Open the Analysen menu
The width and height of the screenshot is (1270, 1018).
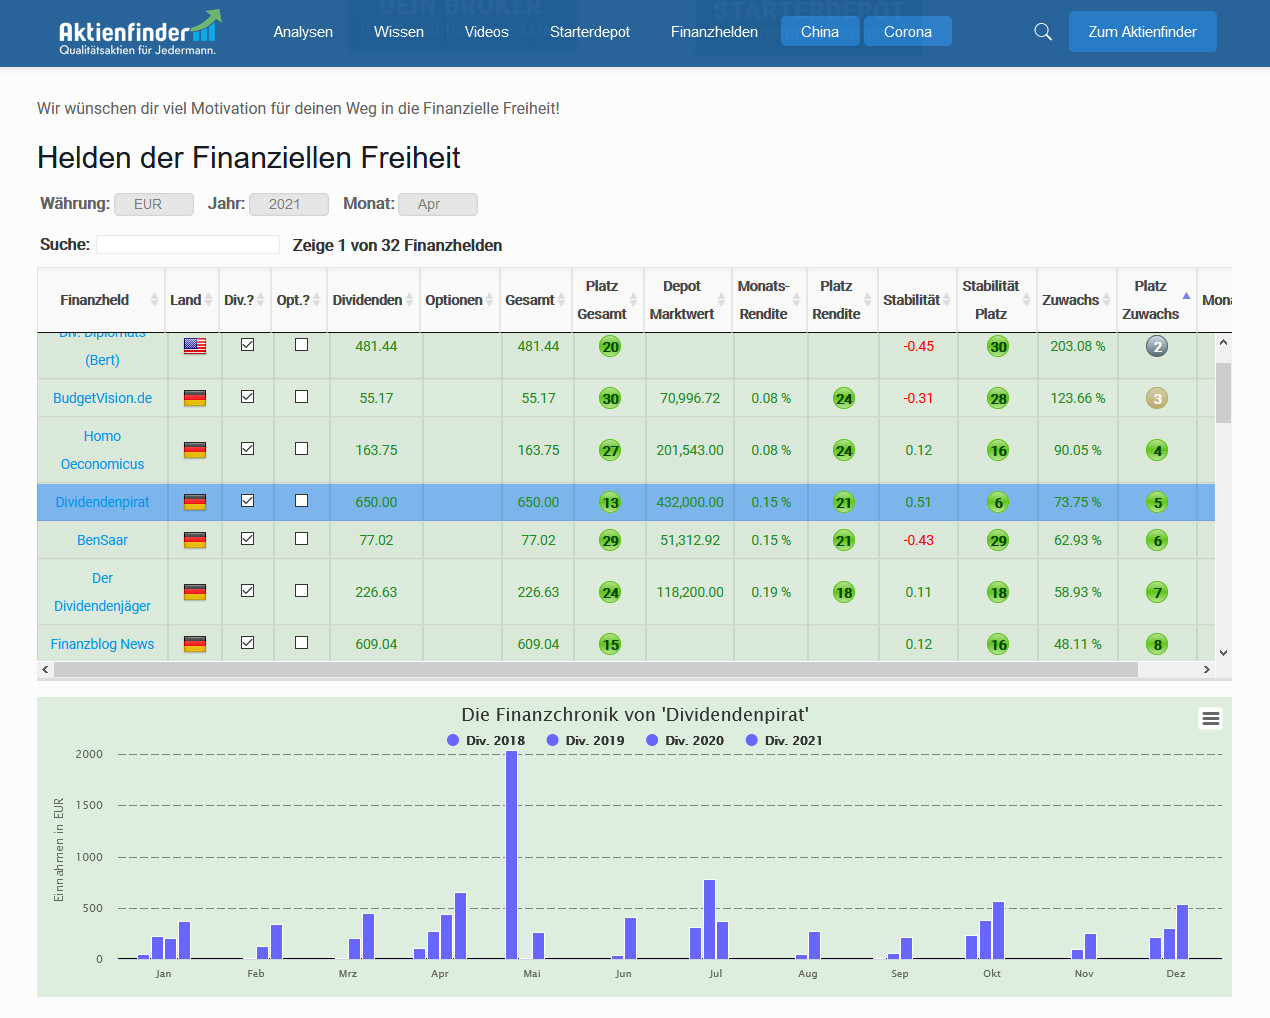[303, 32]
